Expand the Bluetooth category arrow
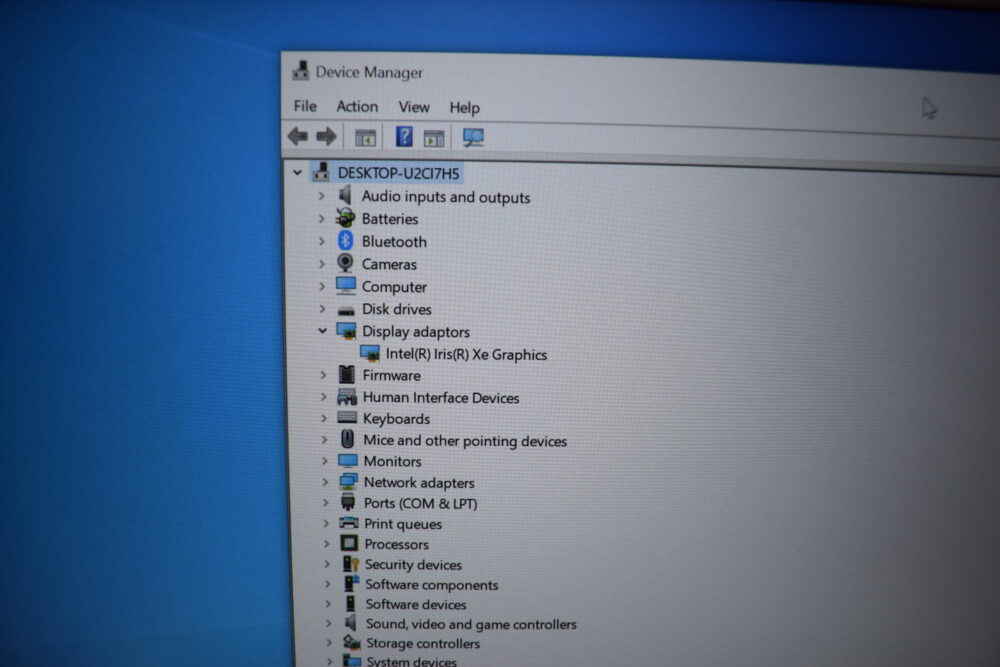The width and height of the screenshot is (1000, 667). click(322, 242)
